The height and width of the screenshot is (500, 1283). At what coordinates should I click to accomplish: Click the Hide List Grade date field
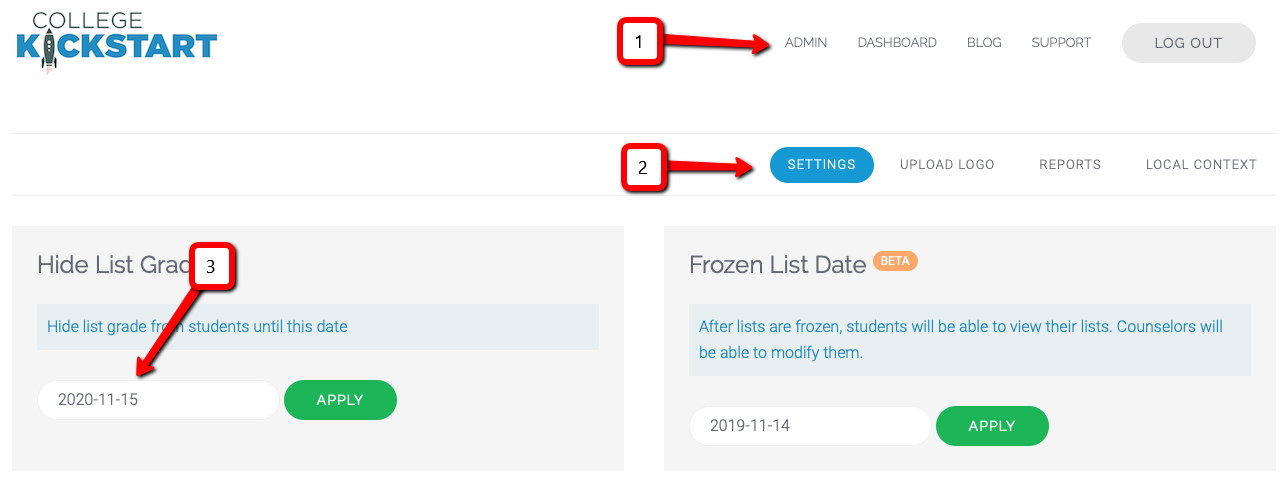(158, 400)
